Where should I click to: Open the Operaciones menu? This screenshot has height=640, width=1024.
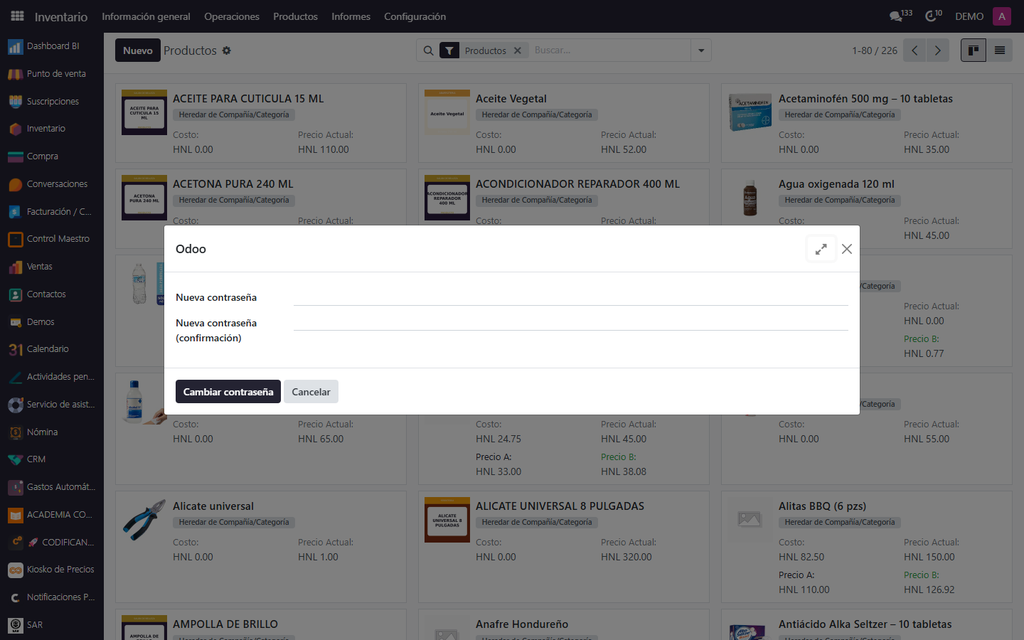(232, 16)
